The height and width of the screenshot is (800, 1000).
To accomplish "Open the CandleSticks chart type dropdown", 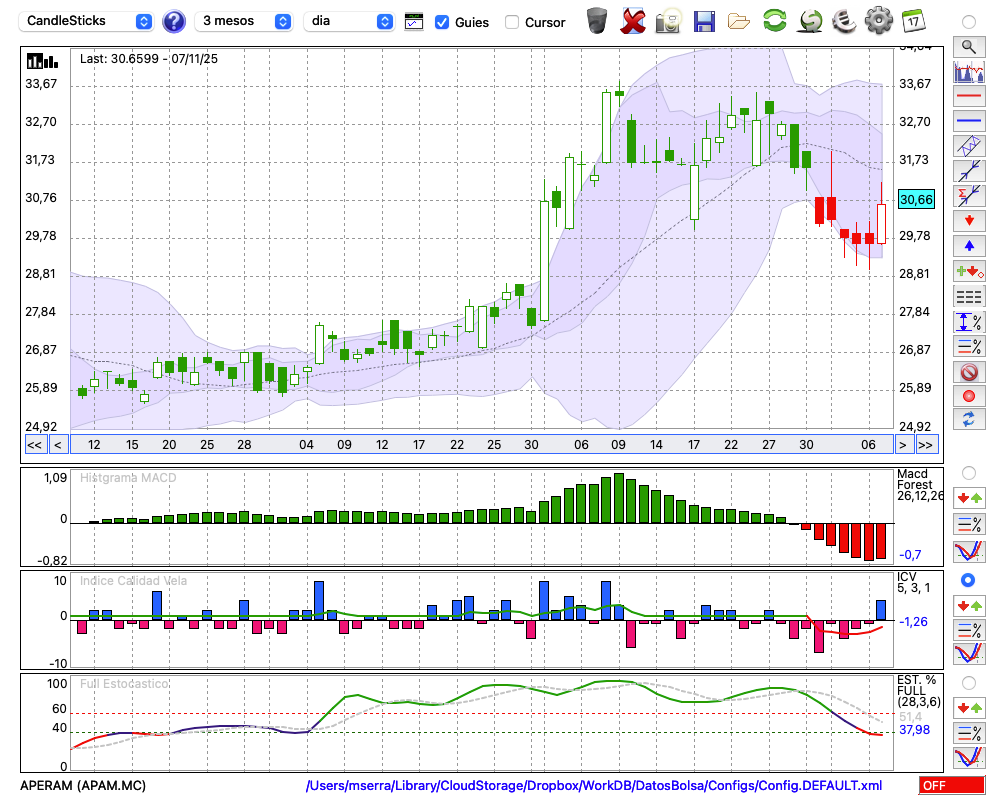I will point(88,21).
